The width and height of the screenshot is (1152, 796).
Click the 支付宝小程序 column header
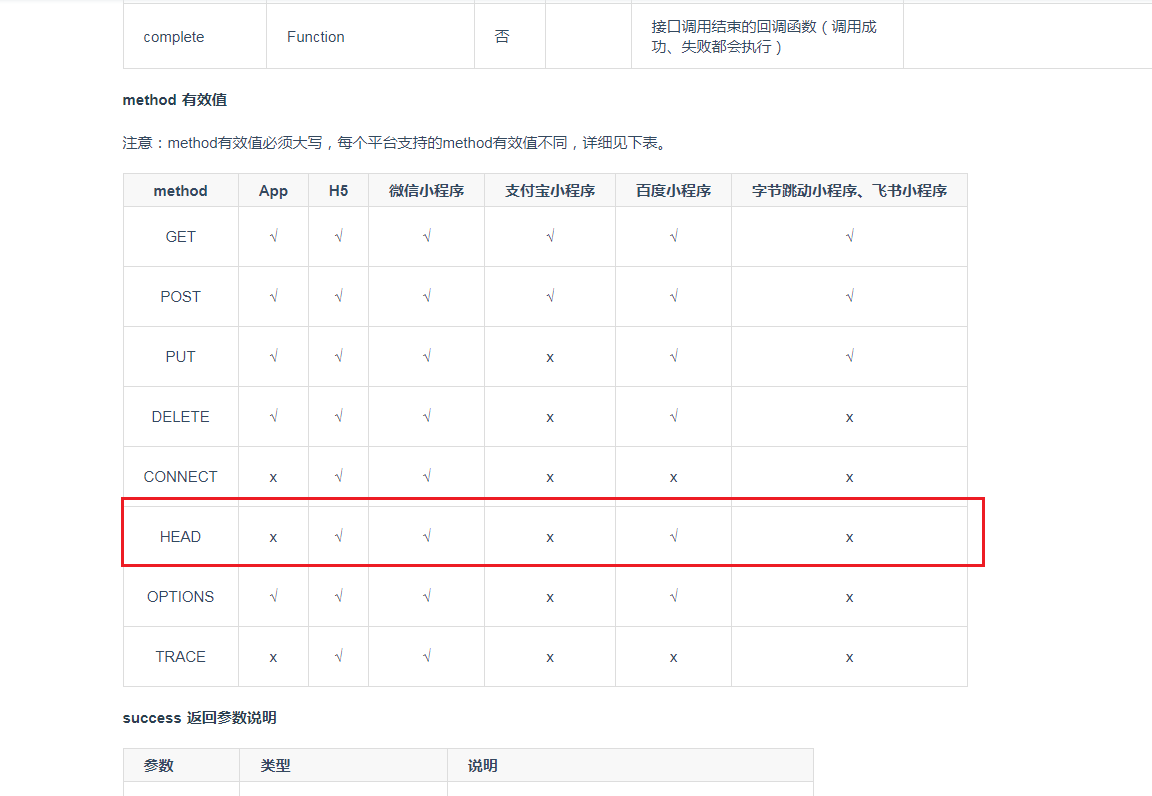click(x=550, y=191)
